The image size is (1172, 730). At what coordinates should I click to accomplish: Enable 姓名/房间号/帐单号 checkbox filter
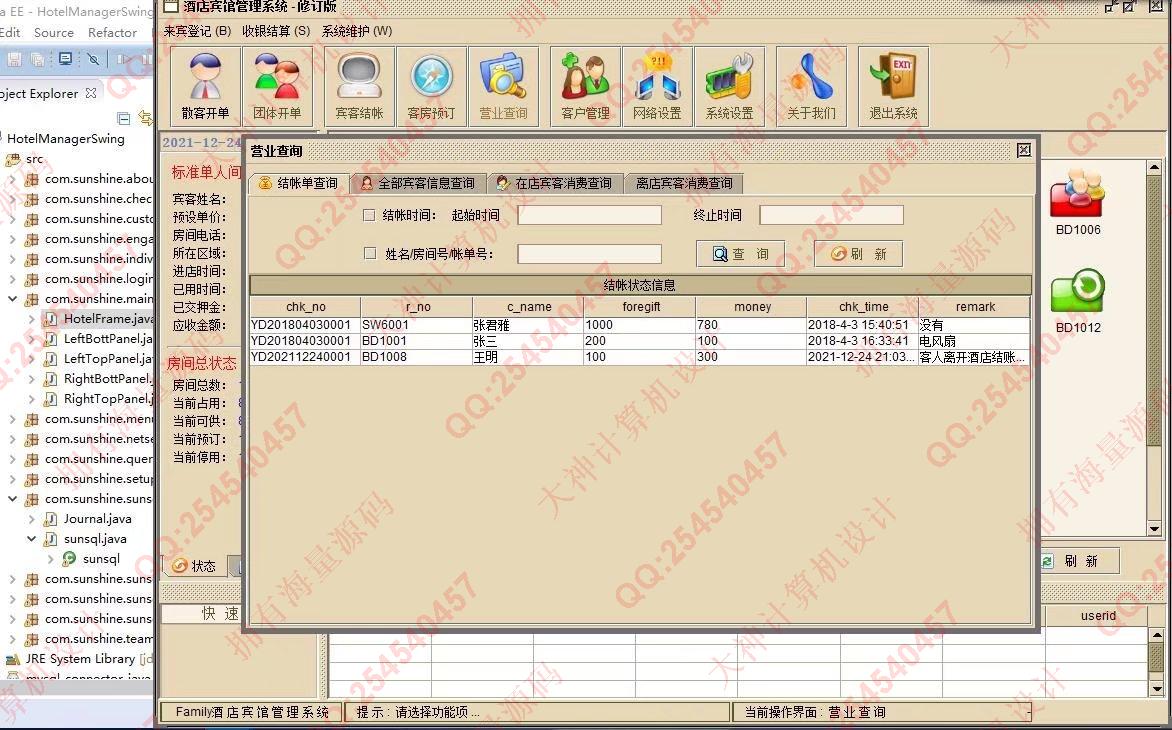coord(369,253)
